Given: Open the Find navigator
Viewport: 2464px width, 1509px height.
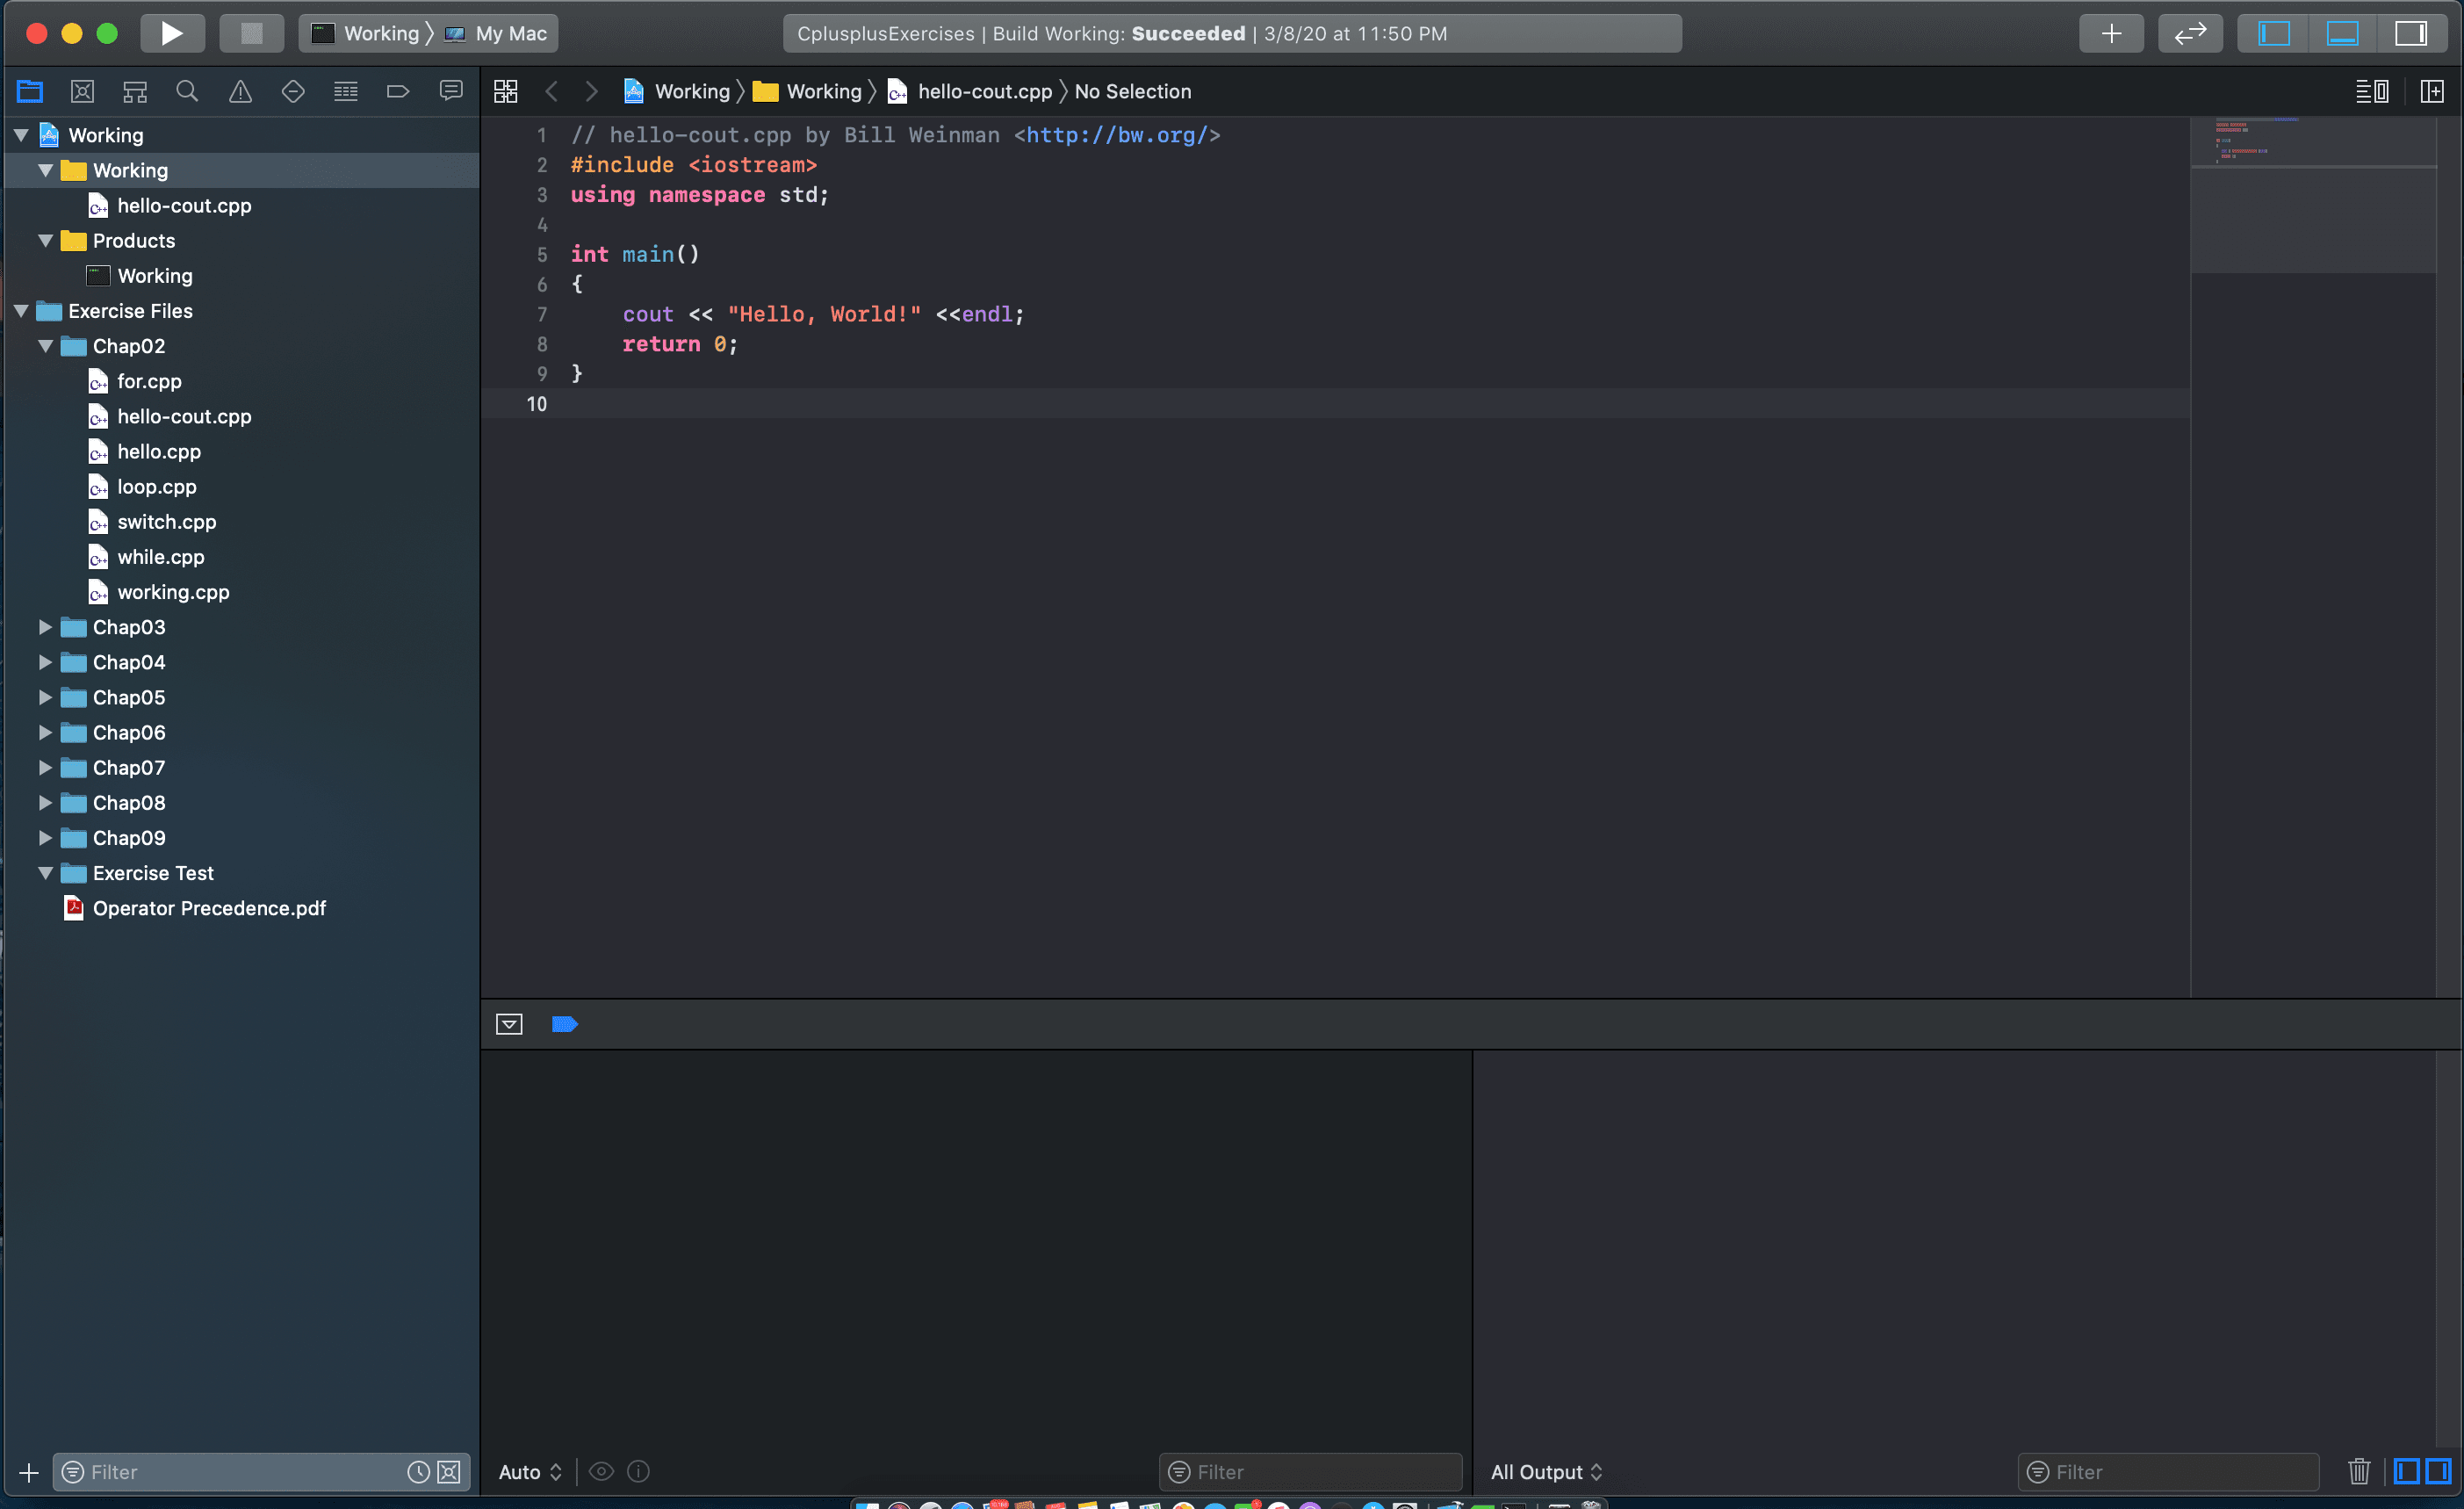Looking at the screenshot, I should 187,90.
